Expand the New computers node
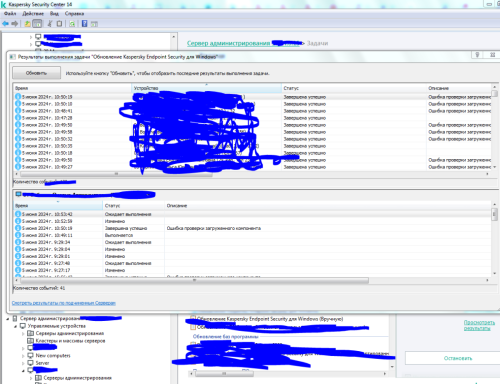This screenshot has width=500, height=384. coord(23,355)
